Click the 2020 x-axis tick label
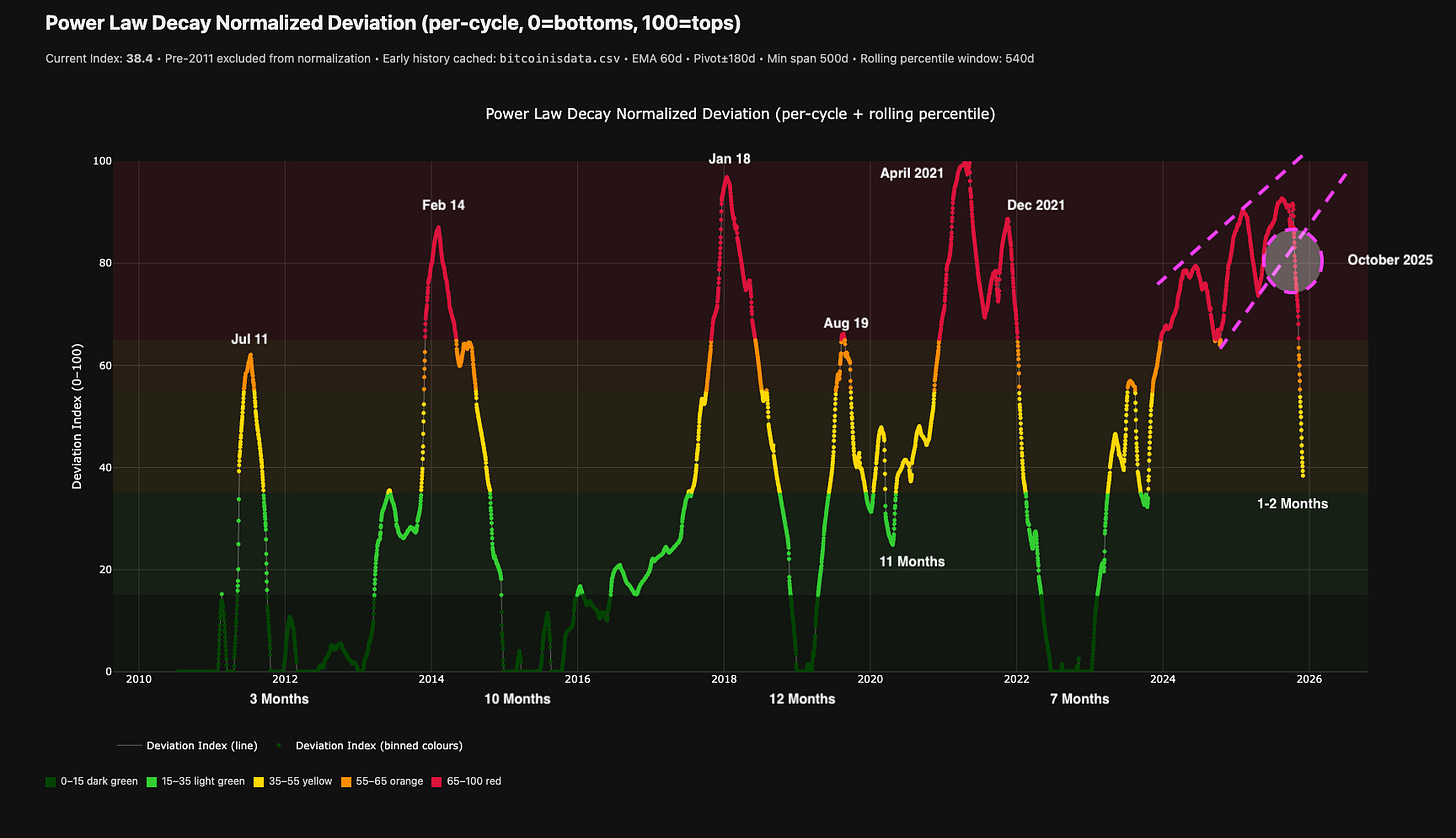Image resolution: width=1456 pixels, height=838 pixels. (870, 681)
